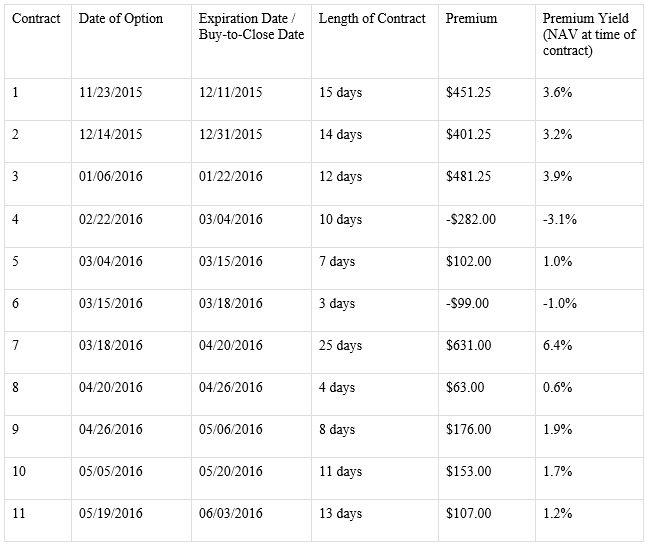
Task: Select contract number 11 cell
Action: (x=17, y=514)
